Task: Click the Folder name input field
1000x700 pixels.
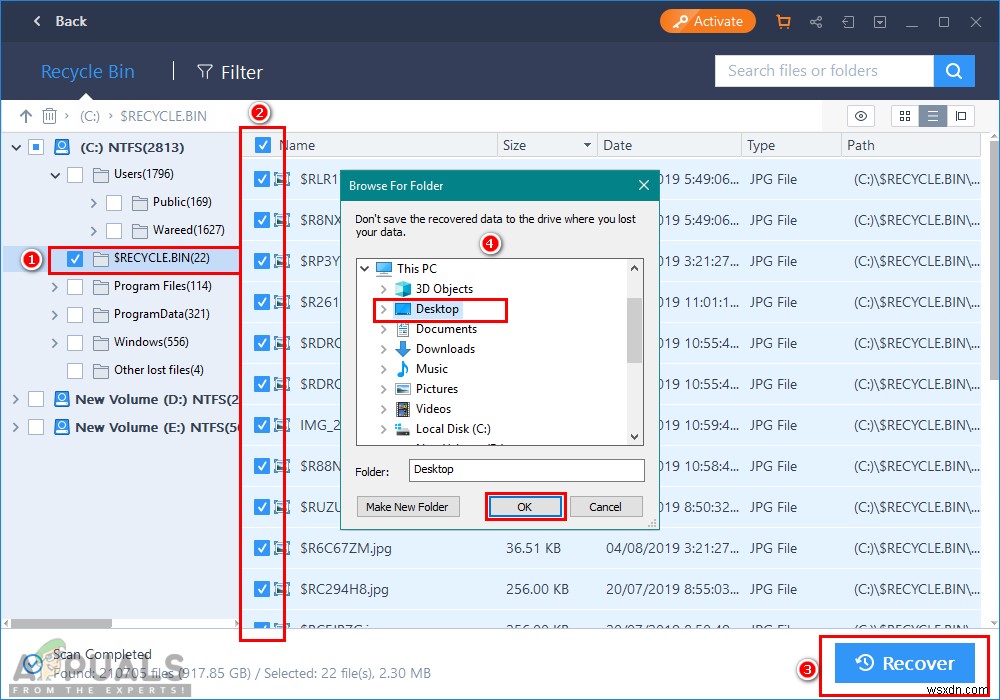Action: point(526,470)
